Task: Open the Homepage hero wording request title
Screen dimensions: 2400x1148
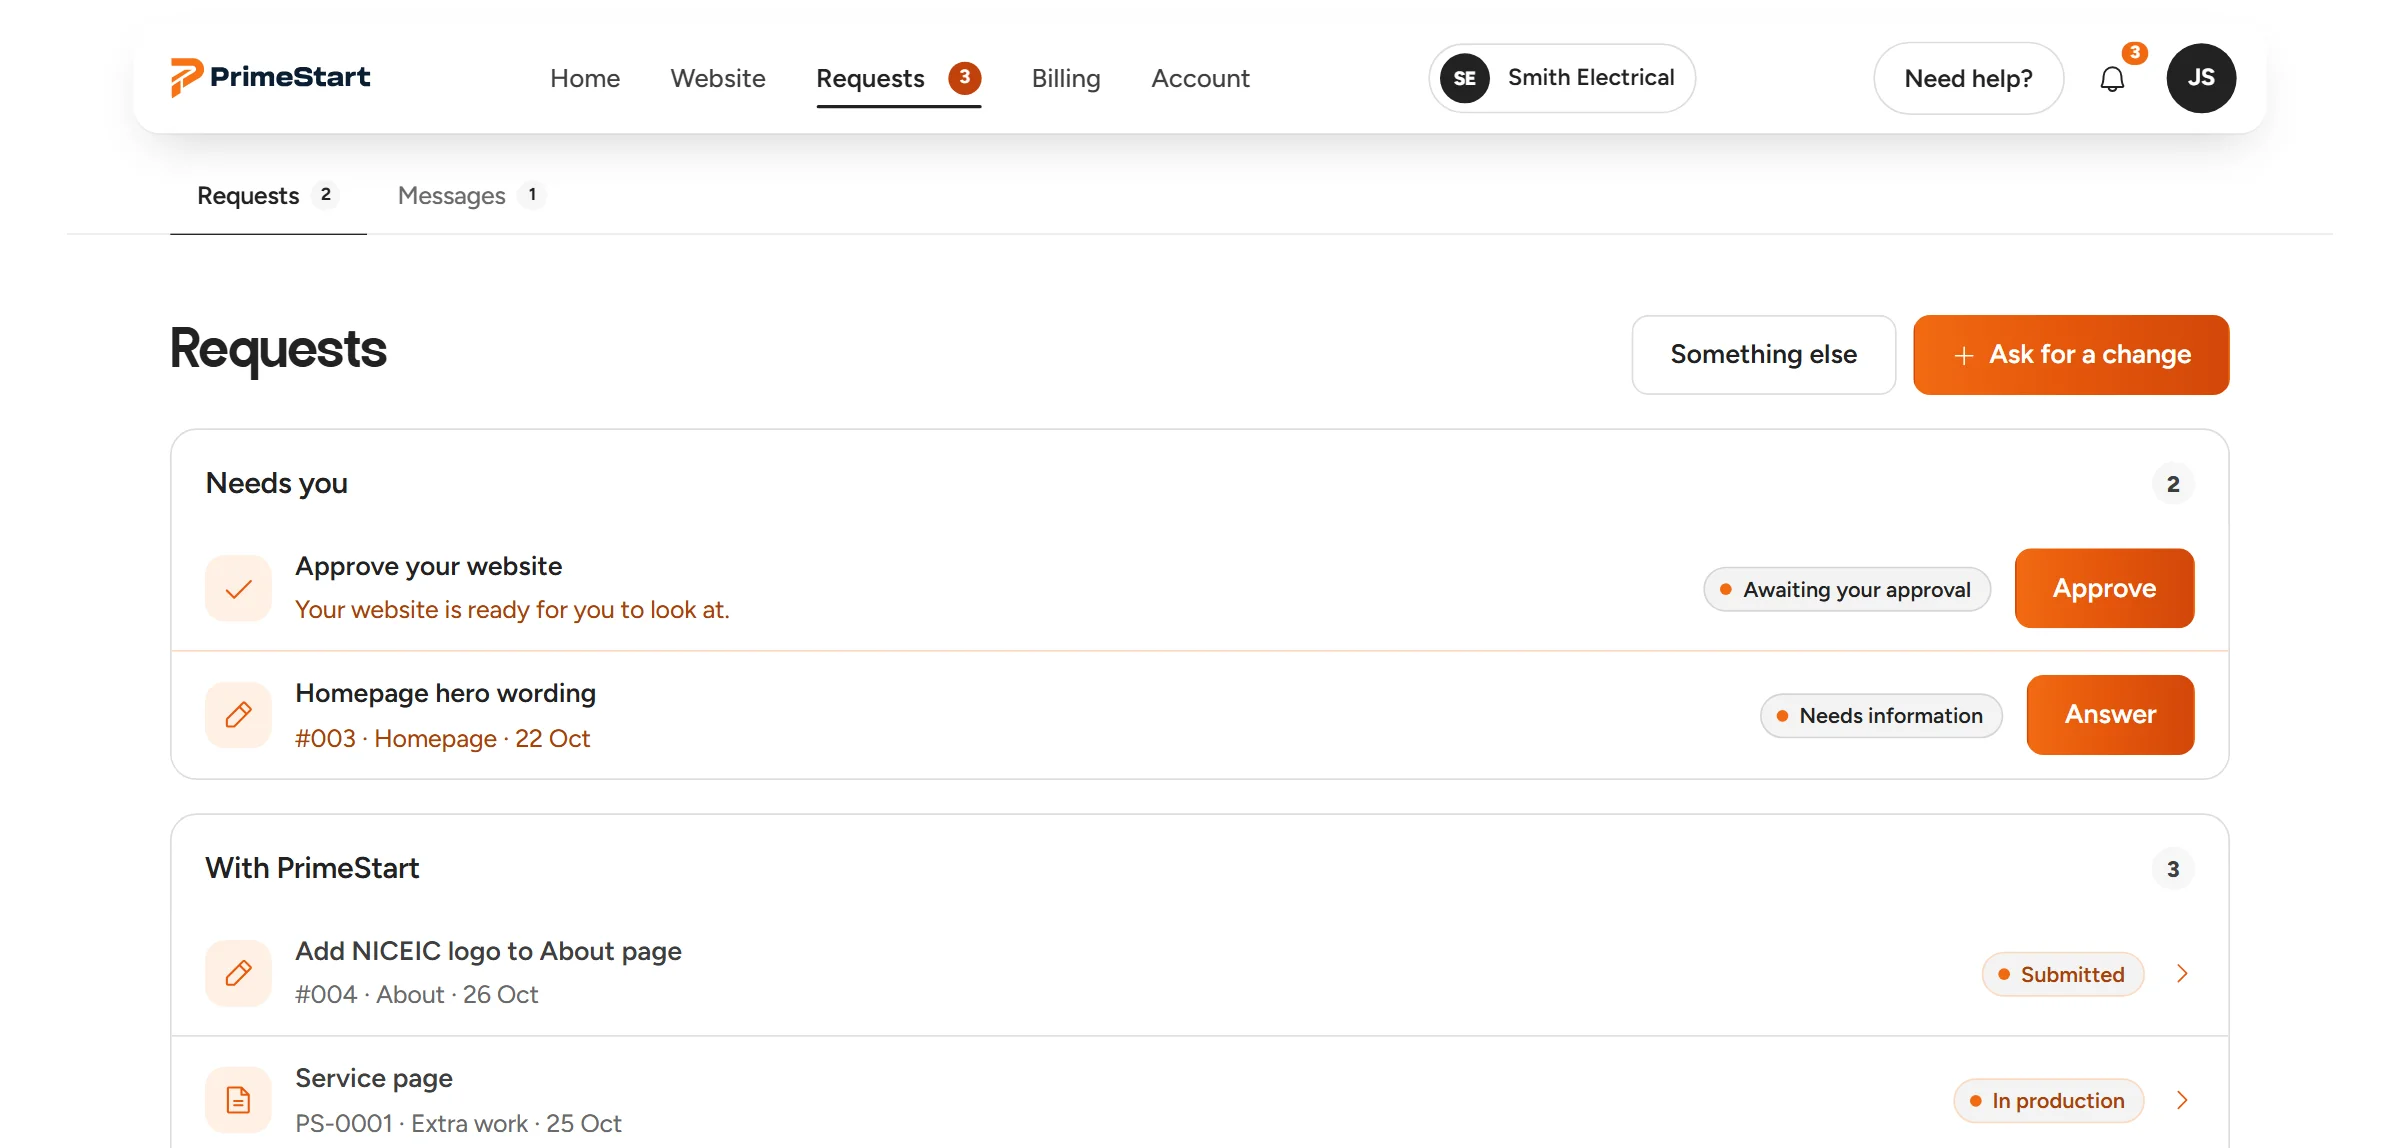Action: (x=445, y=693)
